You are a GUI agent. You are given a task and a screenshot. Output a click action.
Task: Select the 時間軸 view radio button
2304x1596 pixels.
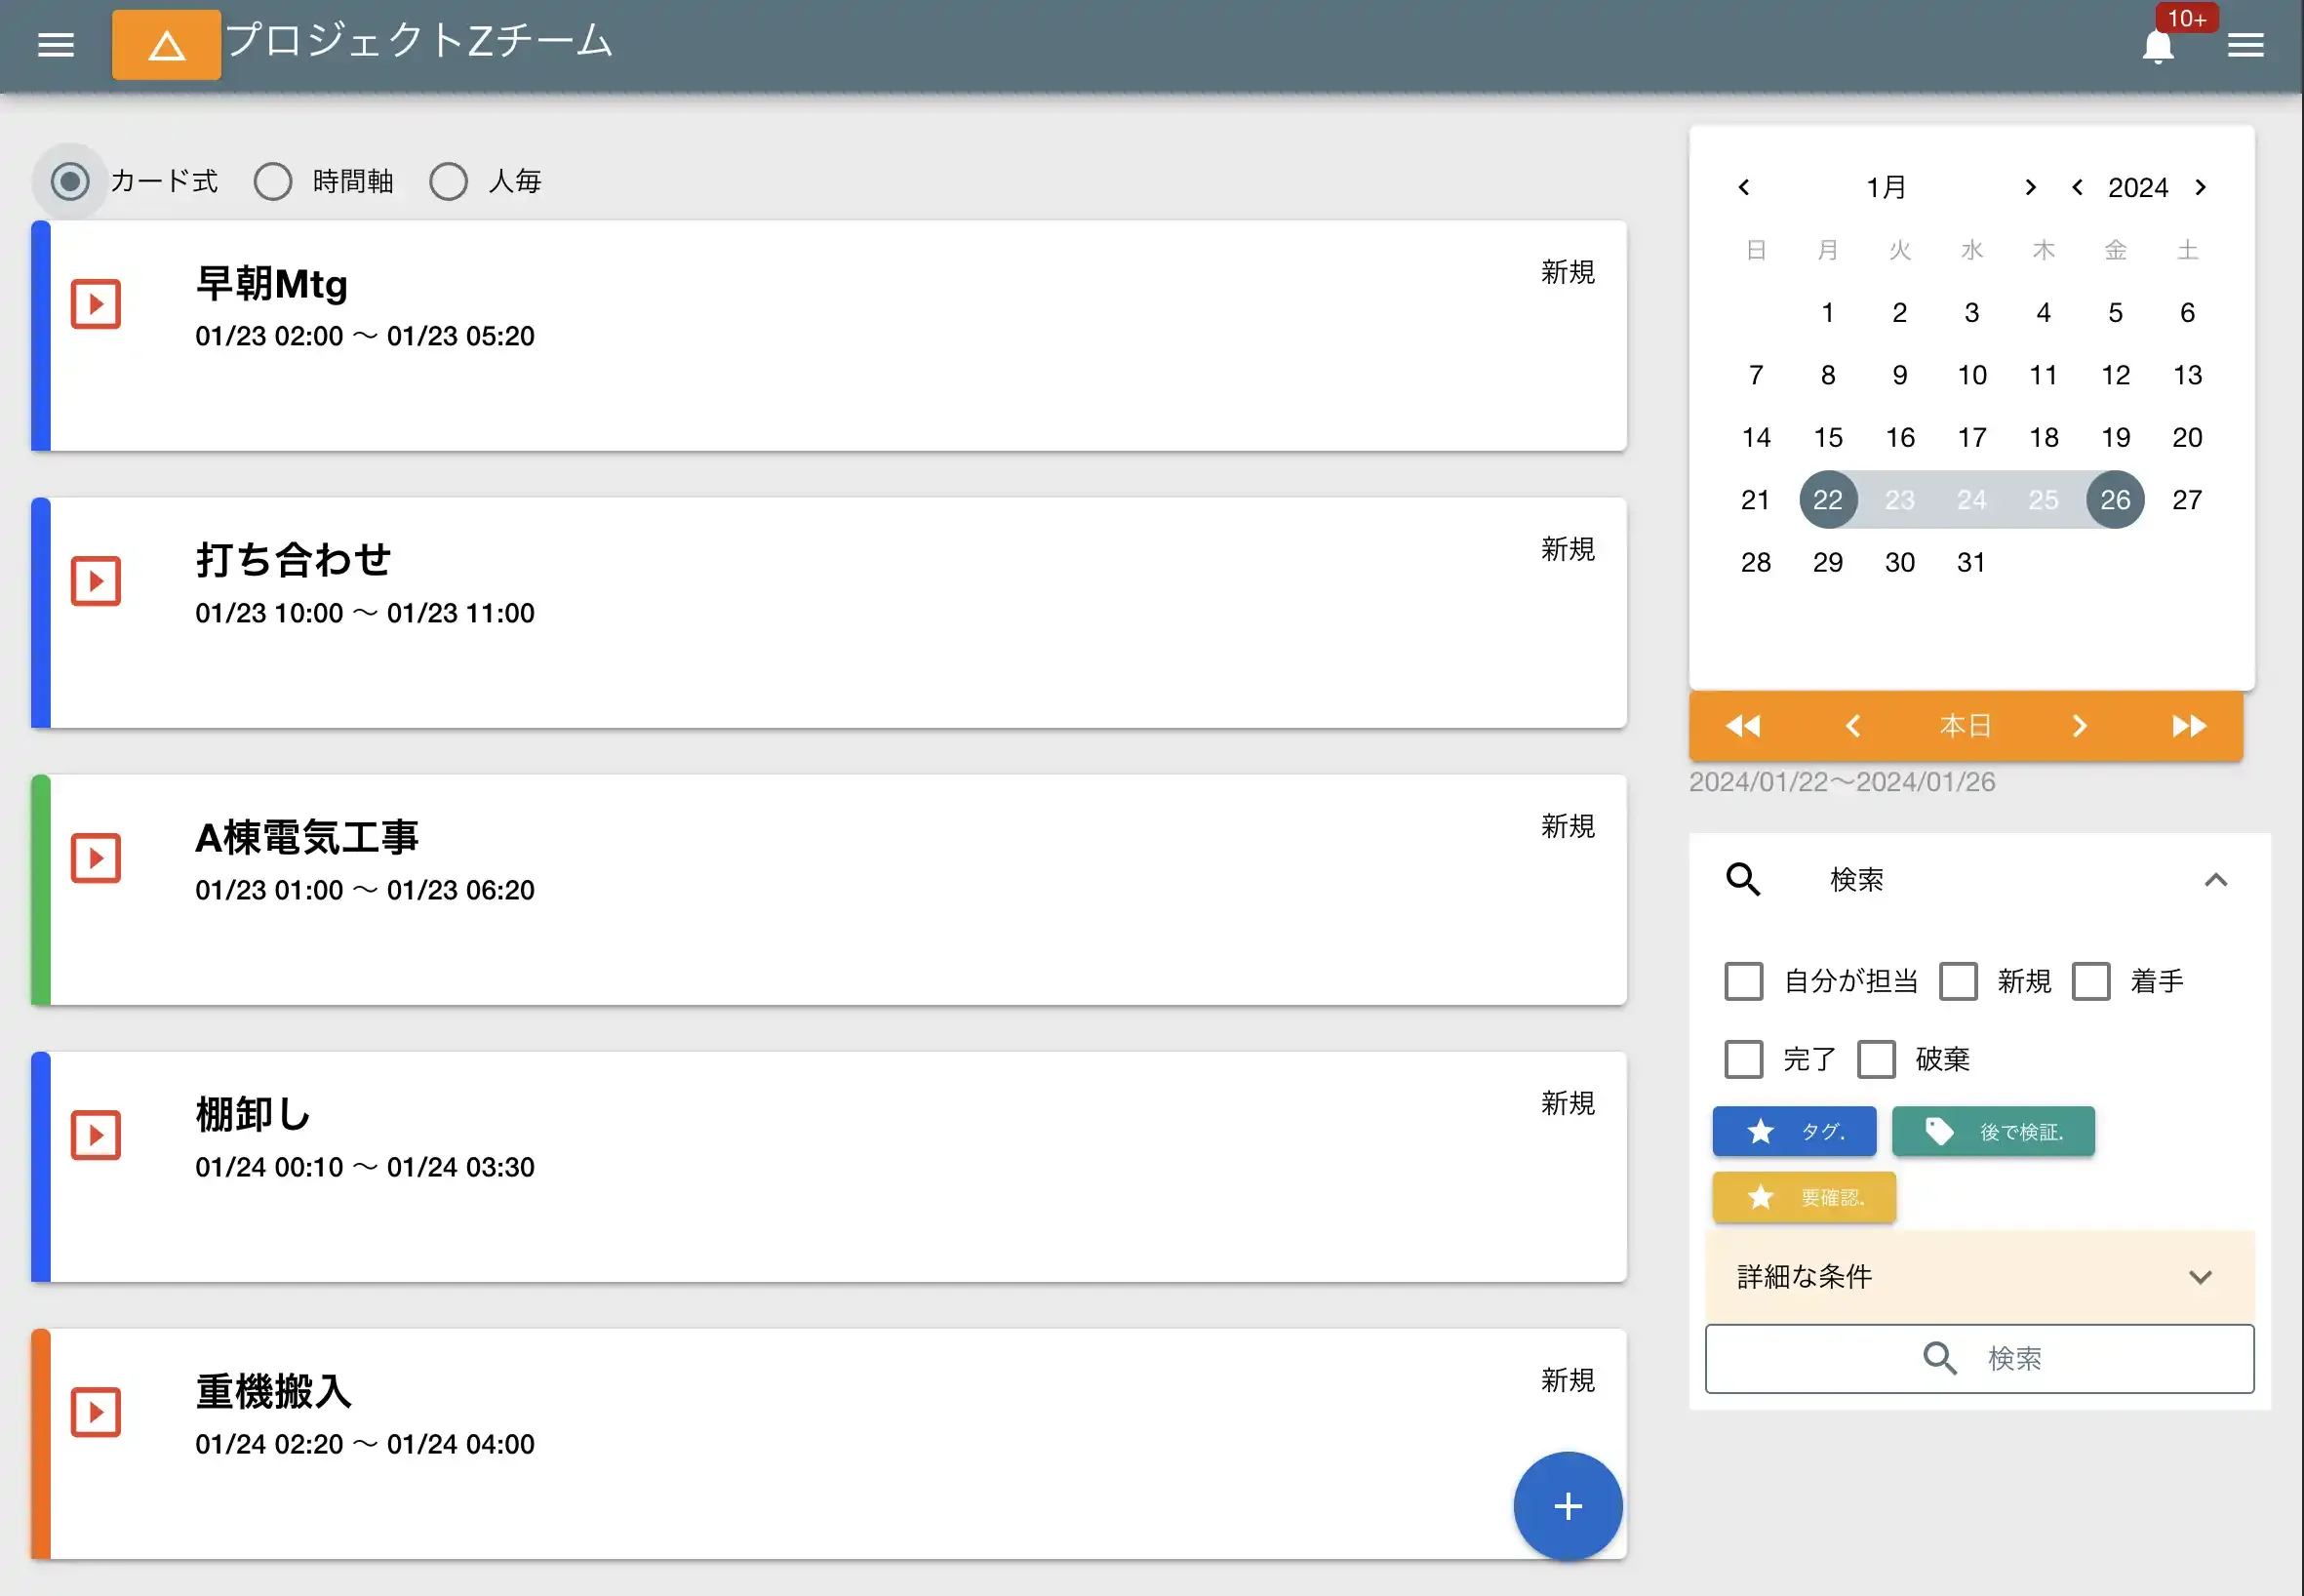pyautogui.click(x=273, y=181)
